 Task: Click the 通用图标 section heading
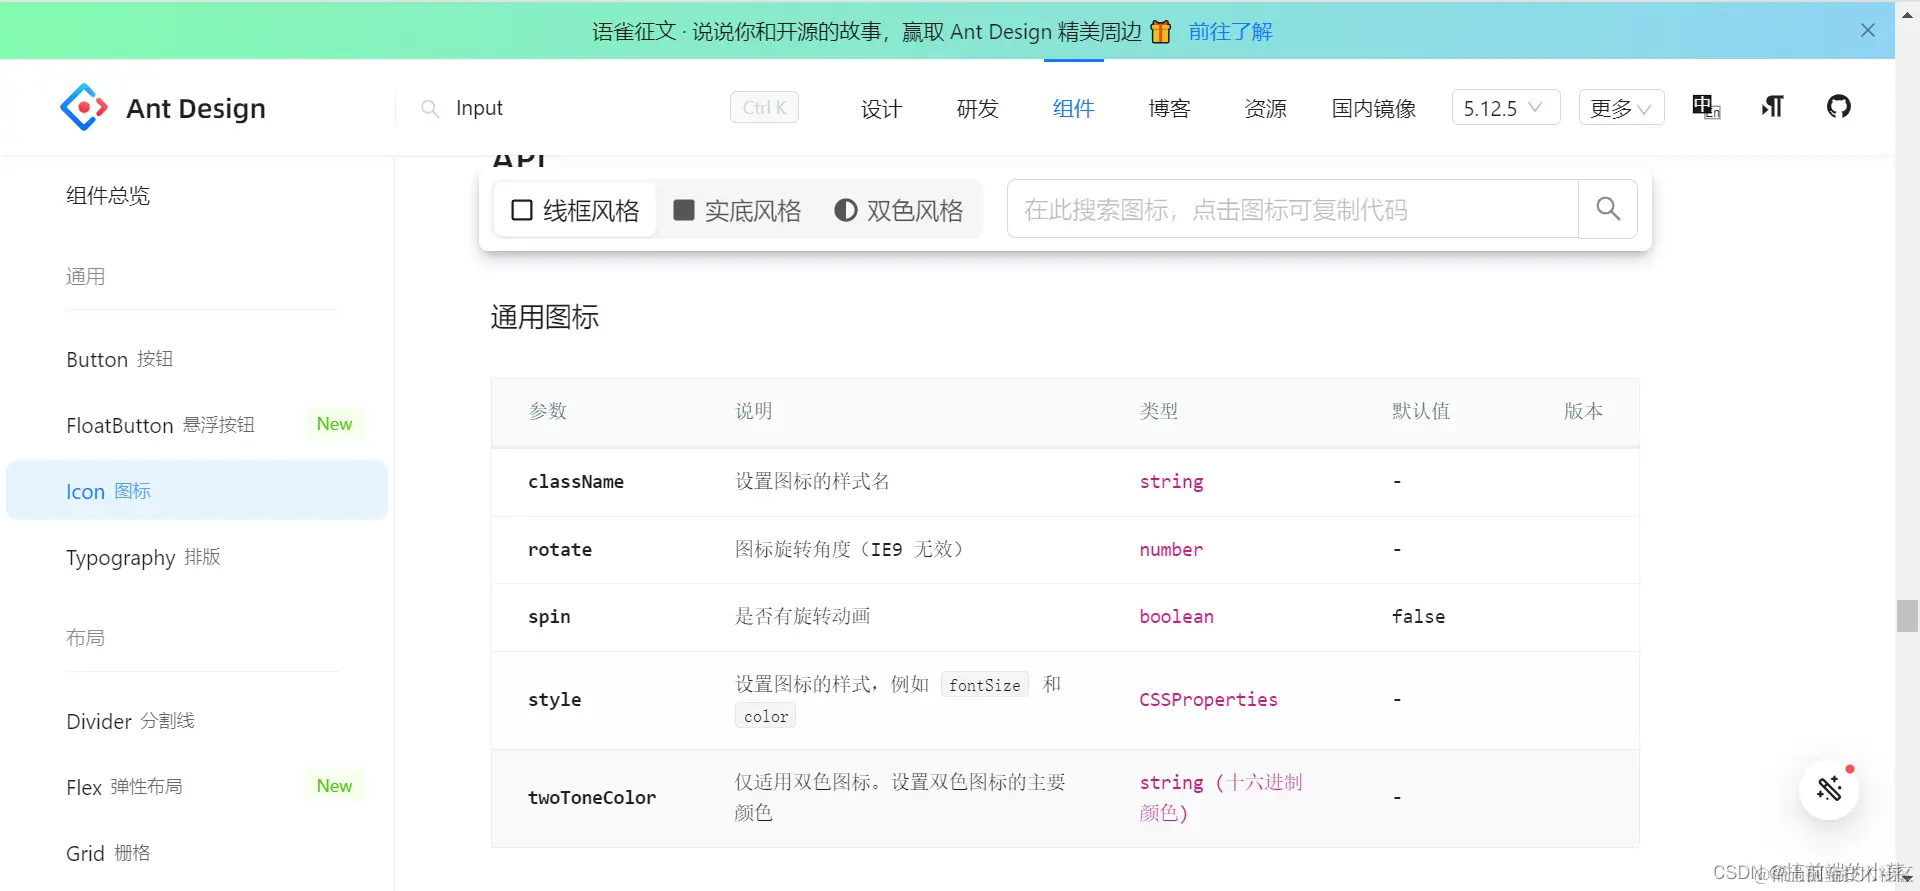[545, 317]
